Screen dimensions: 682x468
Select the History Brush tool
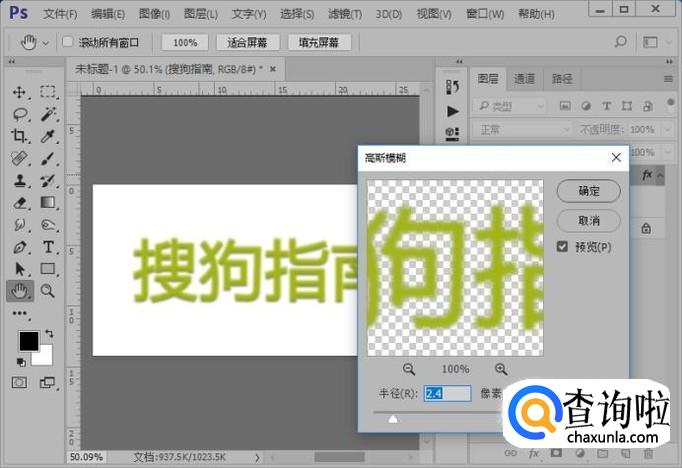[48, 181]
